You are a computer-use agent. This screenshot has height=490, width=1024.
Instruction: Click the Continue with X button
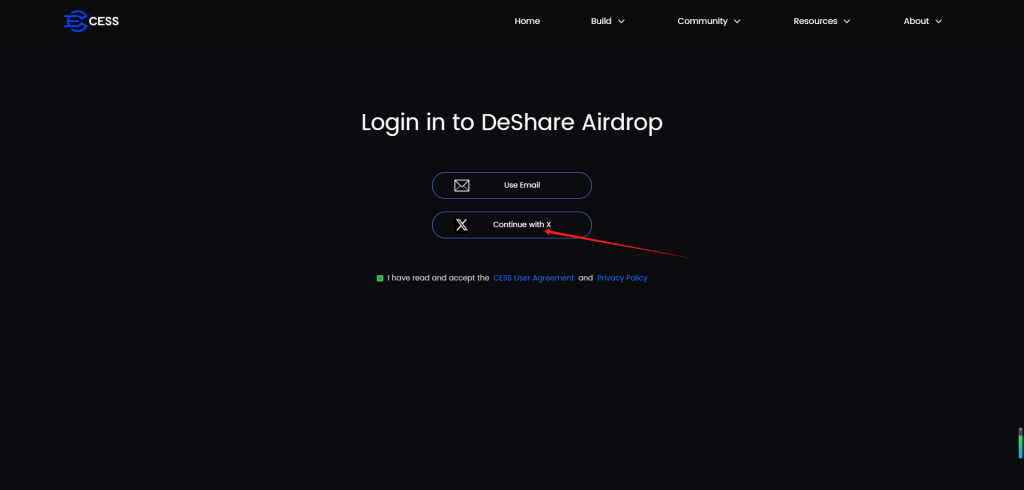[x=512, y=225]
